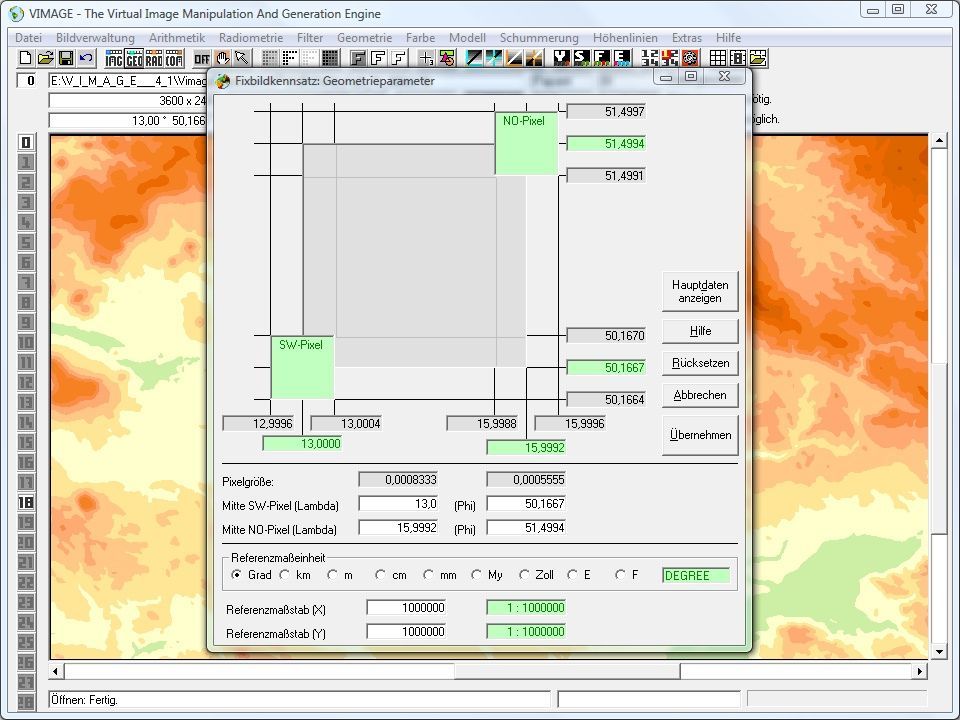Viewport: 960px width, 720px height.
Task: Click the save diskette toolbar icon
Action: pyautogui.click(x=66, y=58)
